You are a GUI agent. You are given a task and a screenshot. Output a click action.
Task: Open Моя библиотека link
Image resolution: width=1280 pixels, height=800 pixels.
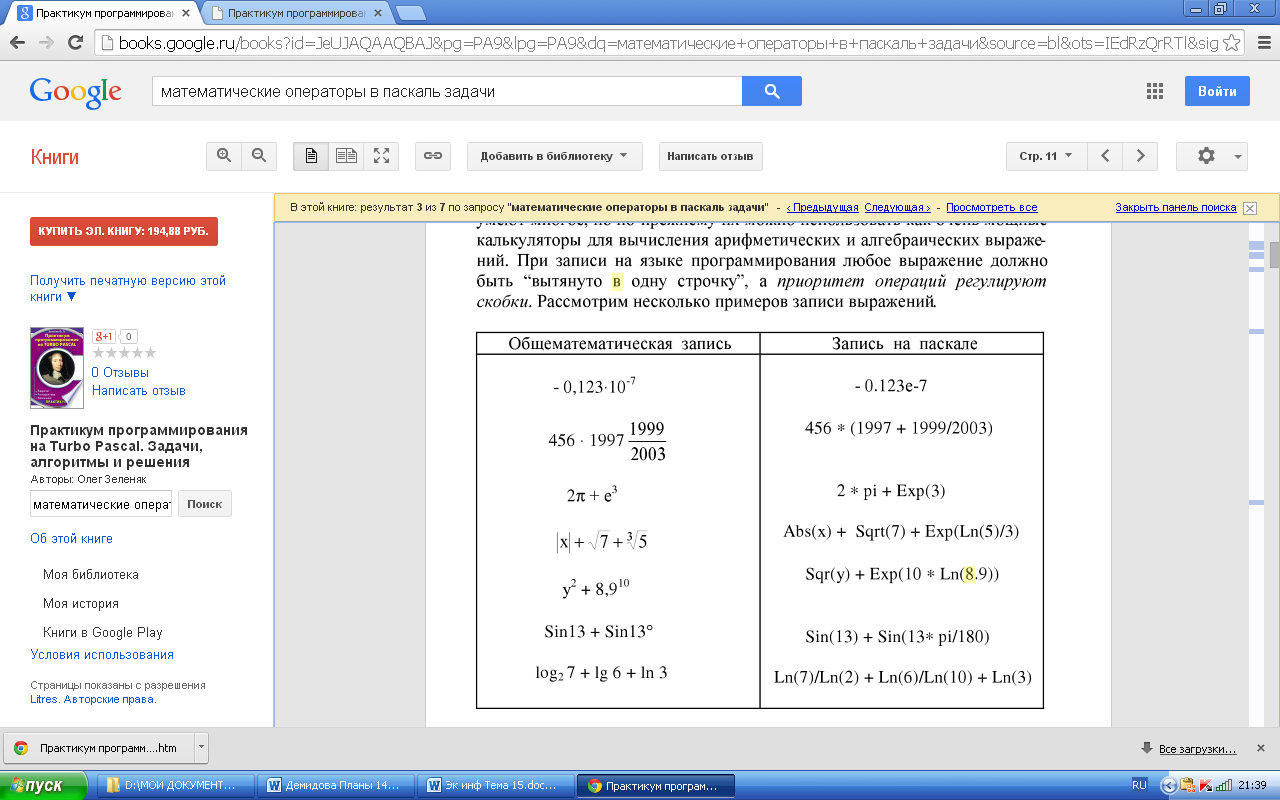pyautogui.click(x=91, y=575)
